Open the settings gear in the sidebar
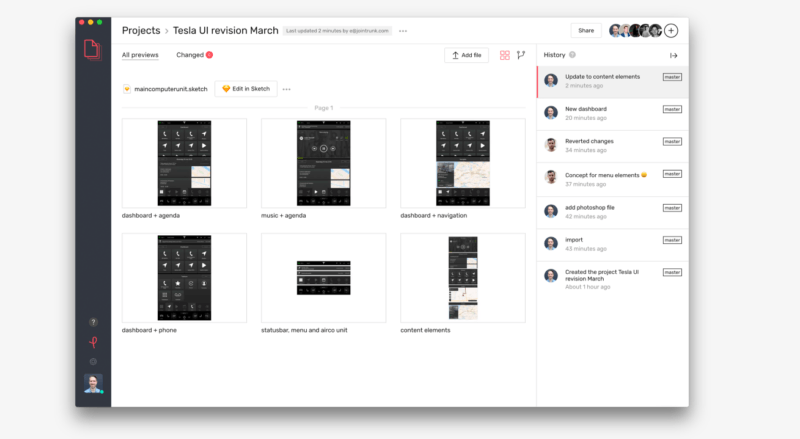The height and width of the screenshot is (439, 800). (x=93, y=361)
